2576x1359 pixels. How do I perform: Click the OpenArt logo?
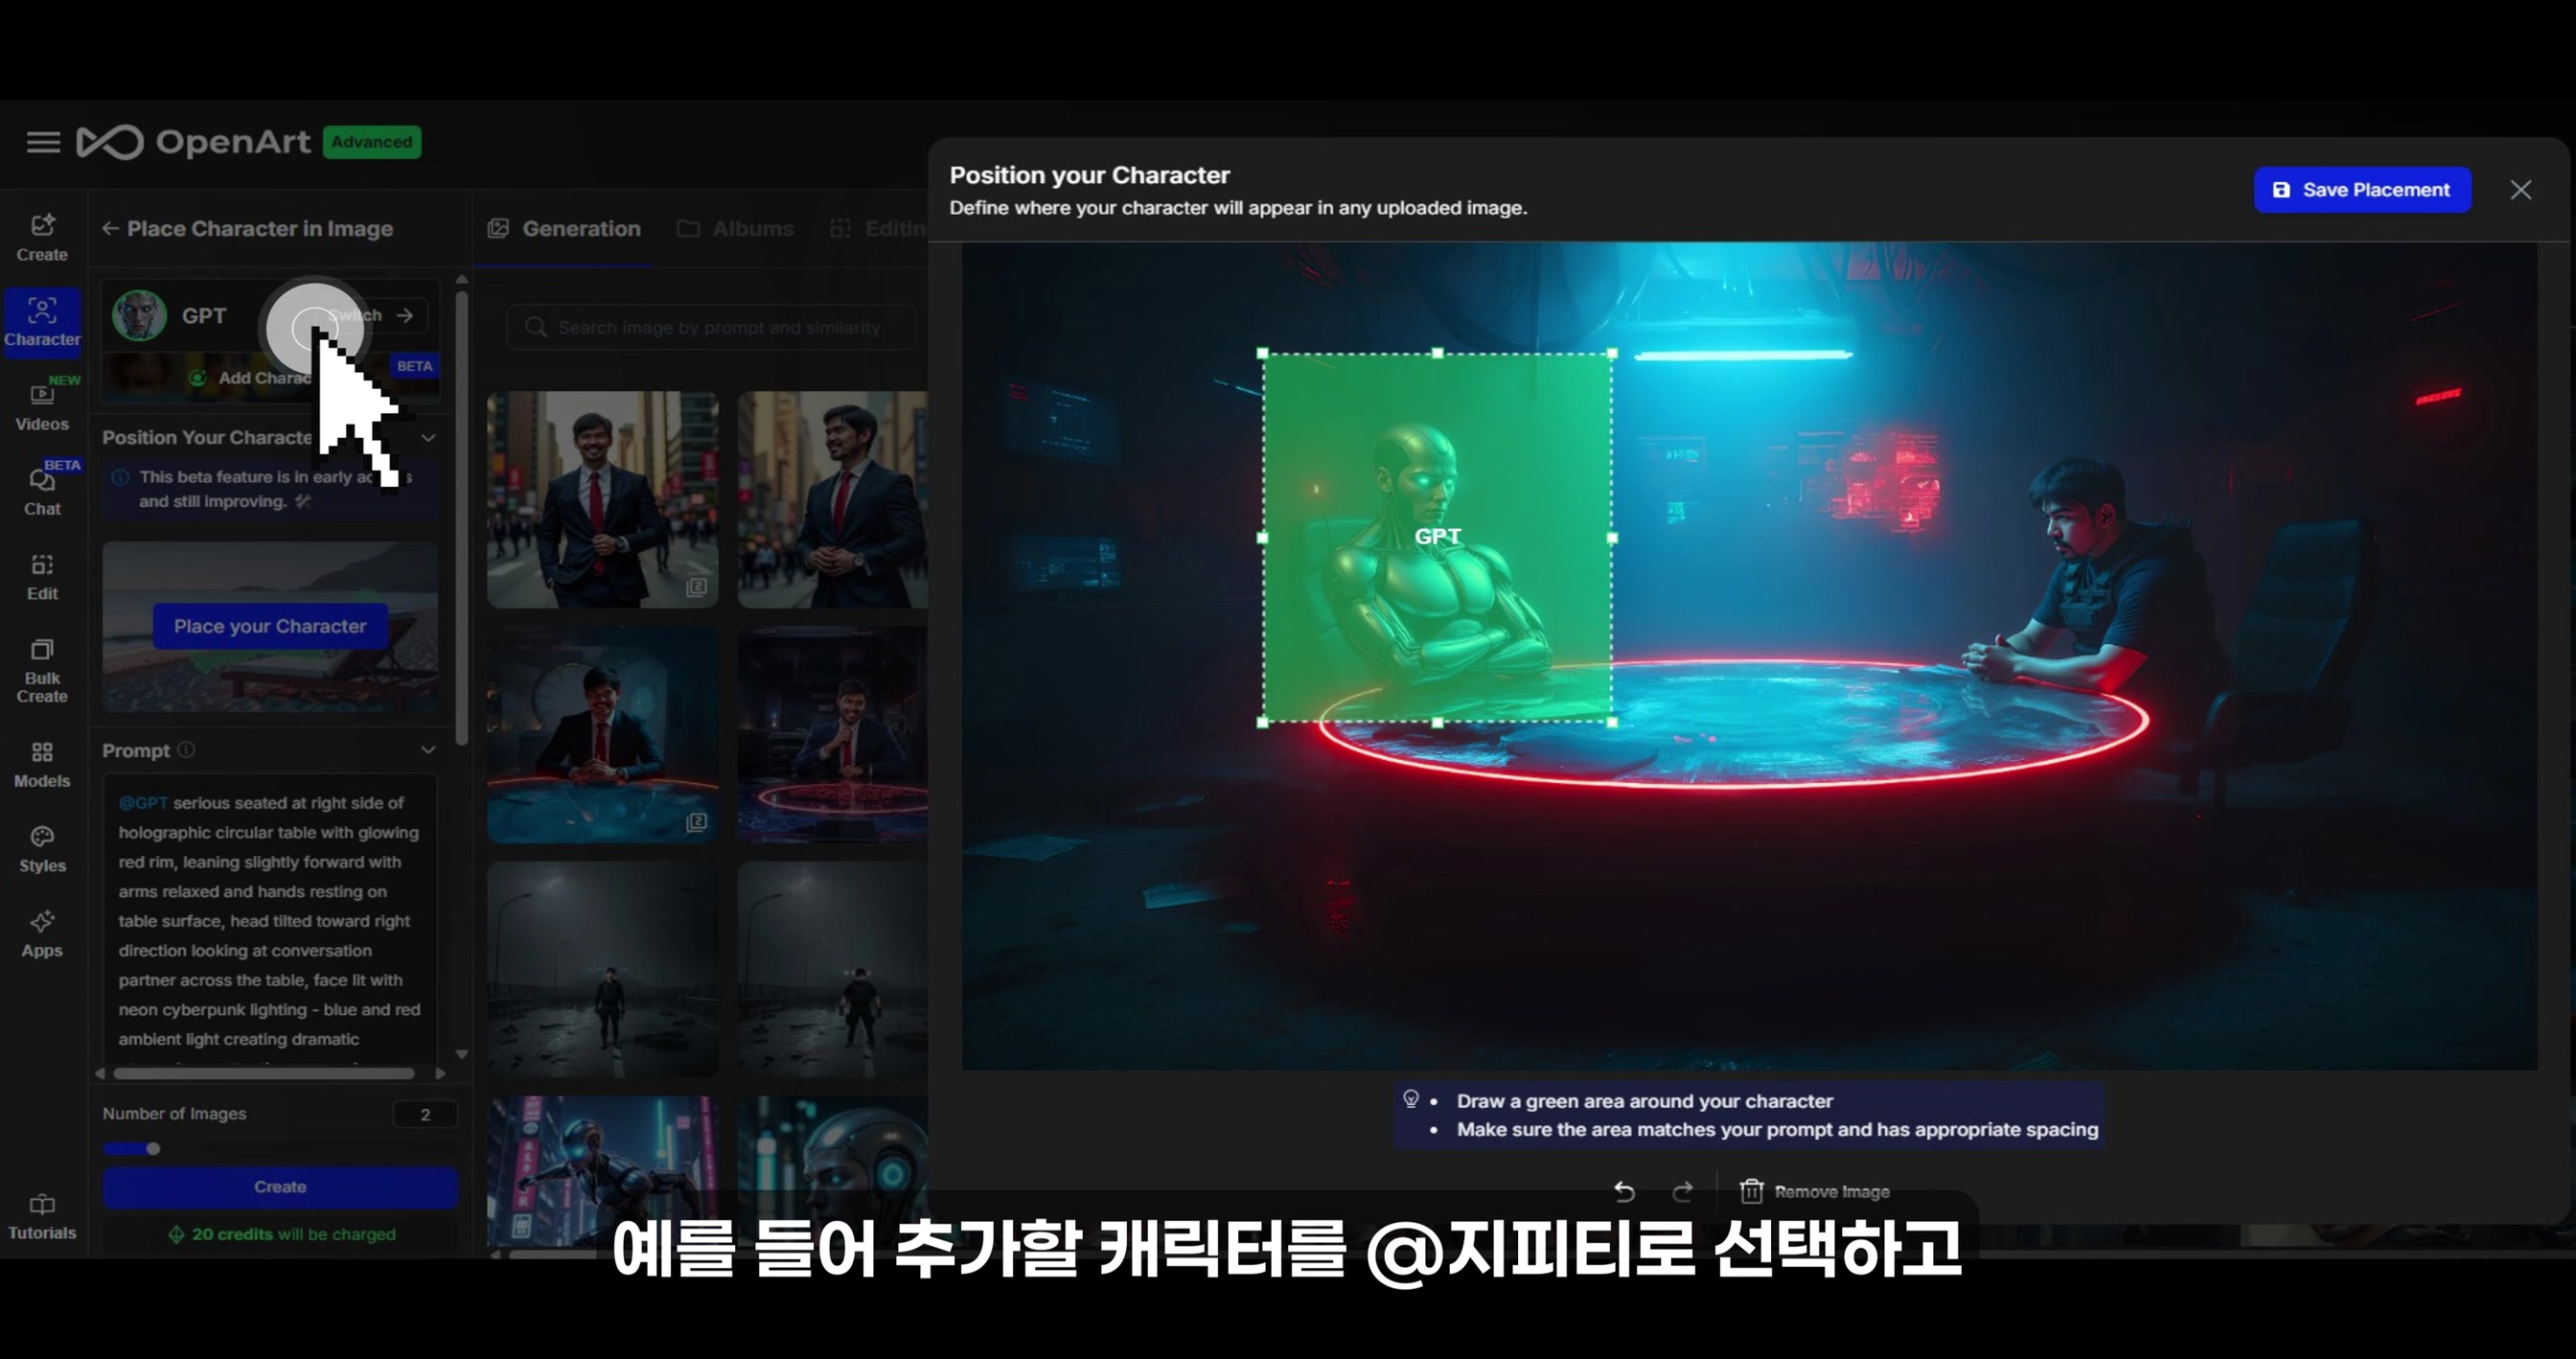[x=194, y=142]
